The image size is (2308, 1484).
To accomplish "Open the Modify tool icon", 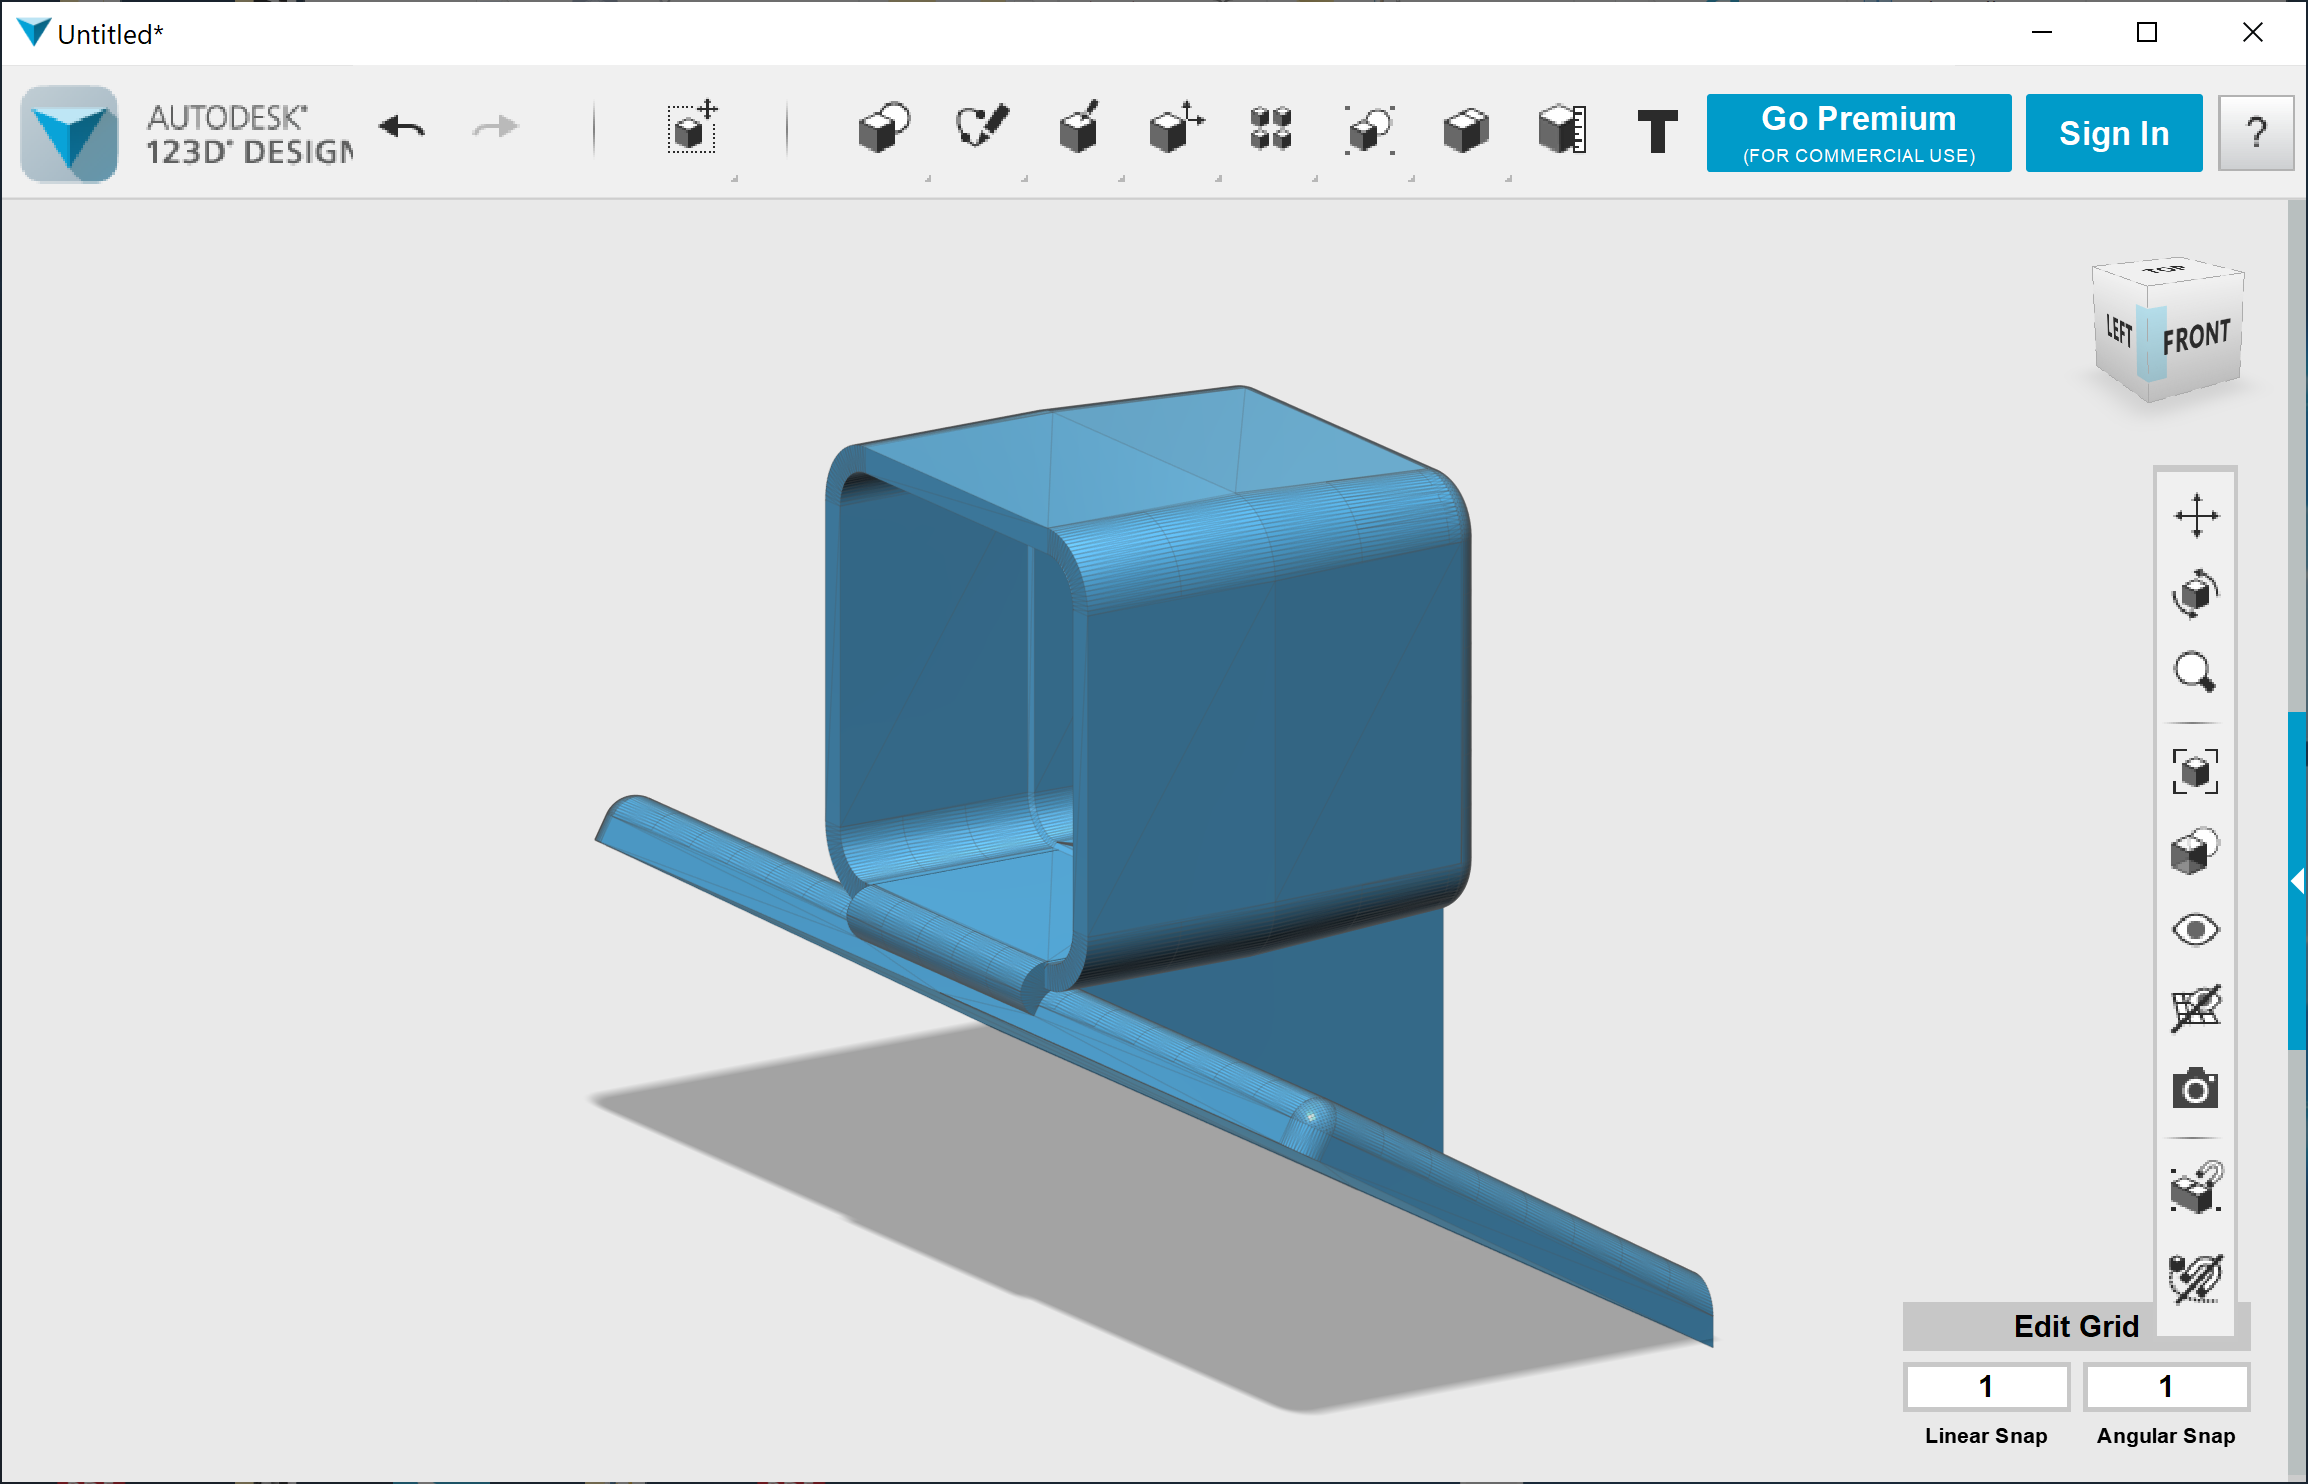I will click(x=1175, y=130).
